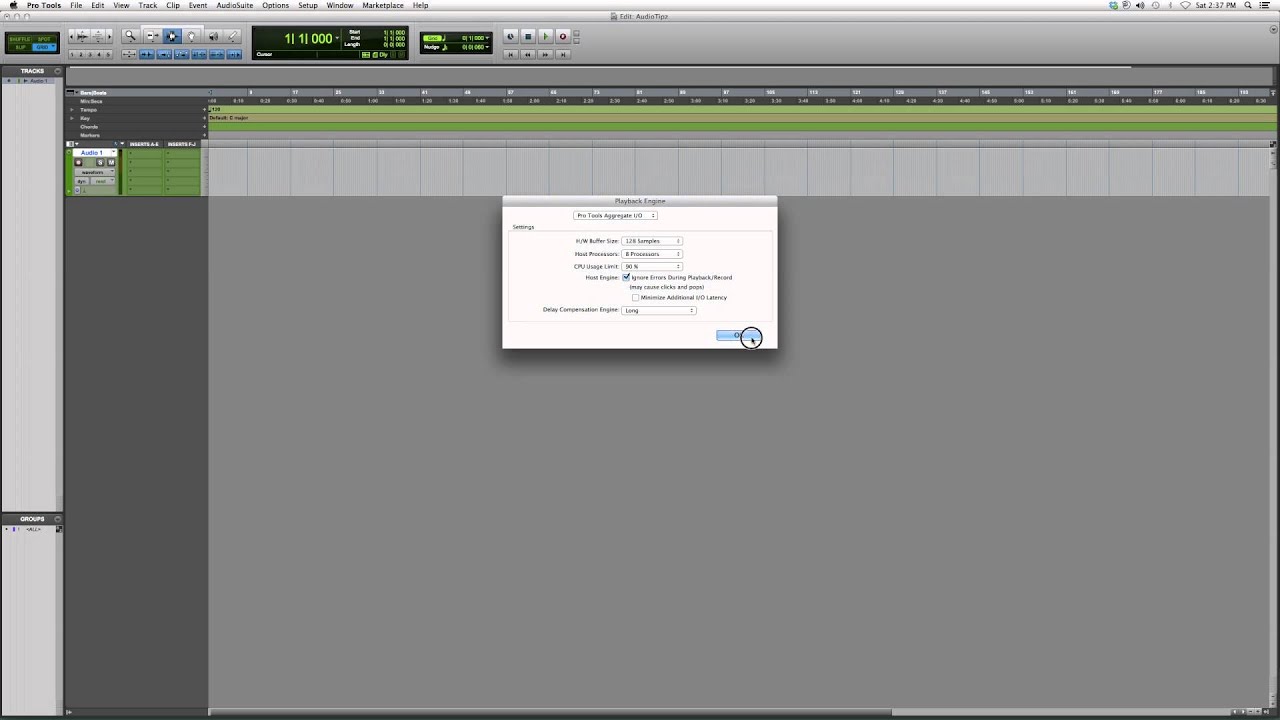Image resolution: width=1280 pixels, height=720 pixels.
Task: Open the Pro Tools application menu
Action: 44,5
